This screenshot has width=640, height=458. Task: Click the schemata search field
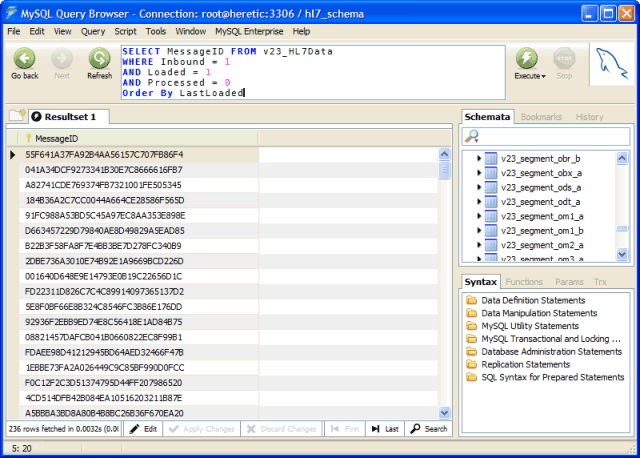point(546,136)
